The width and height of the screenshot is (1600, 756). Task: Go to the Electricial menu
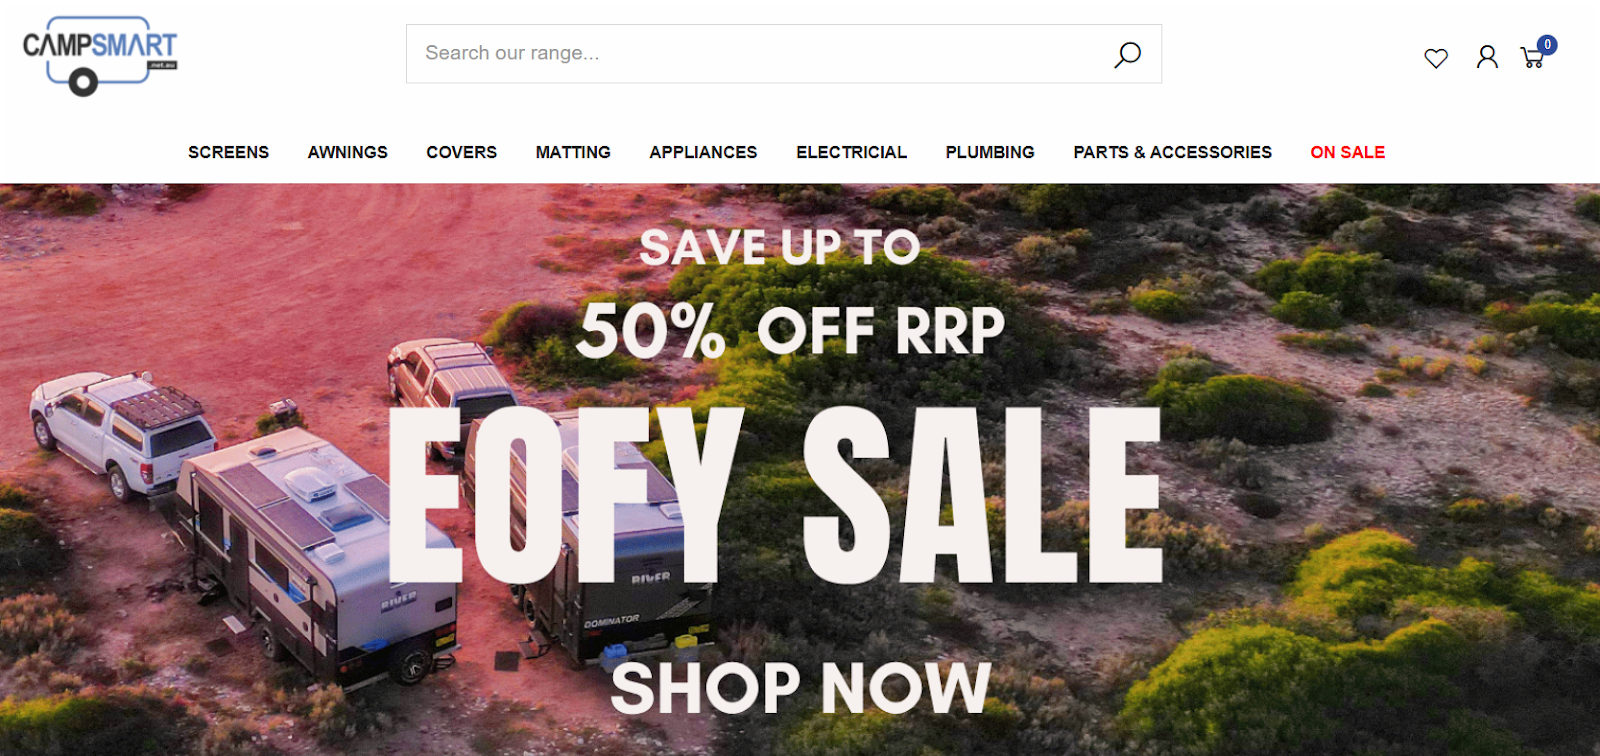tap(851, 152)
